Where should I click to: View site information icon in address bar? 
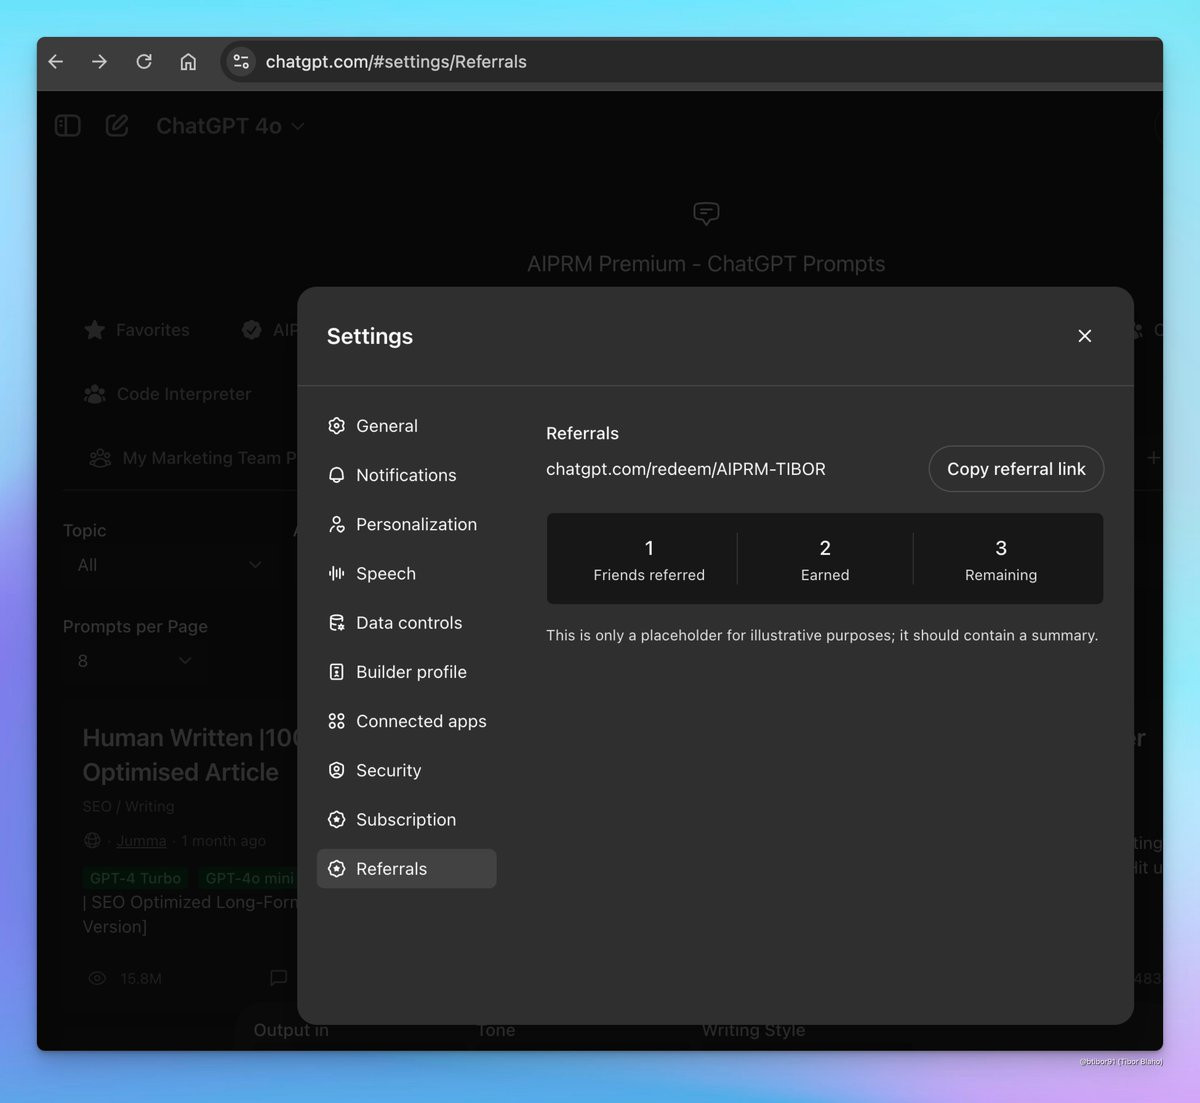click(x=240, y=62)
